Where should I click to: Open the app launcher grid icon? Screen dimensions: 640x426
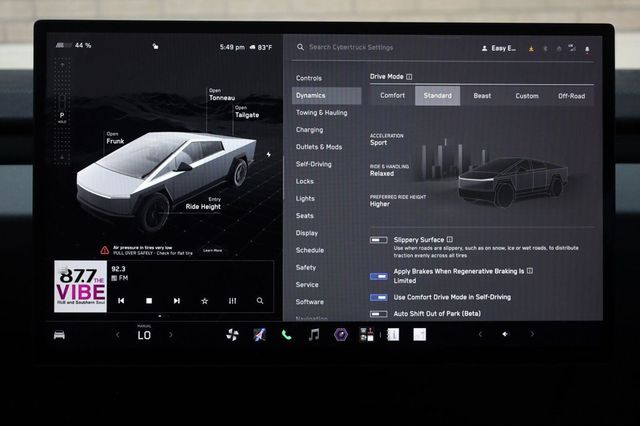(367, 335)
